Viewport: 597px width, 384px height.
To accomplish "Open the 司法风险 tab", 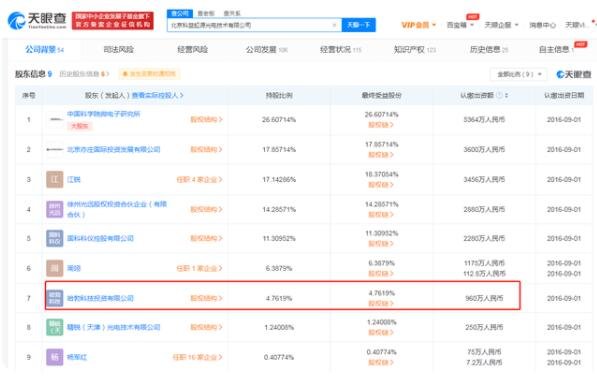I will (118, 49).
